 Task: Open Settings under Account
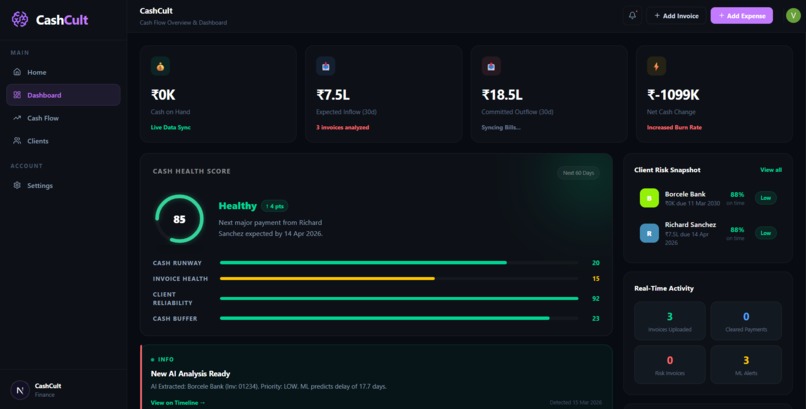tap(63, 185)
